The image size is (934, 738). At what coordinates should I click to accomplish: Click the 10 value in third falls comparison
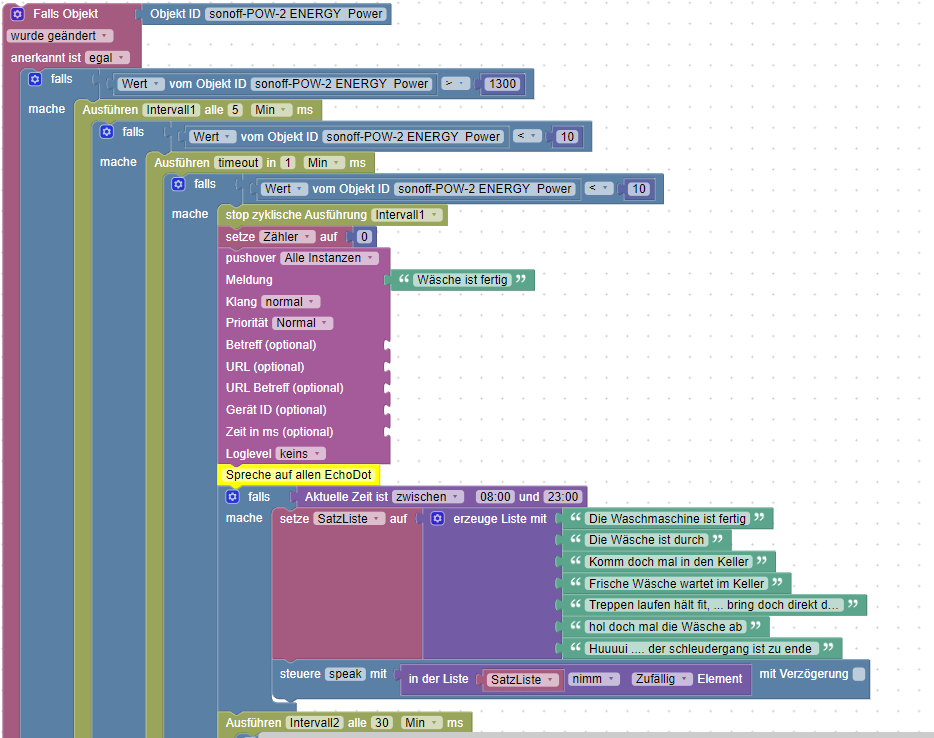[x=639, y=189]
